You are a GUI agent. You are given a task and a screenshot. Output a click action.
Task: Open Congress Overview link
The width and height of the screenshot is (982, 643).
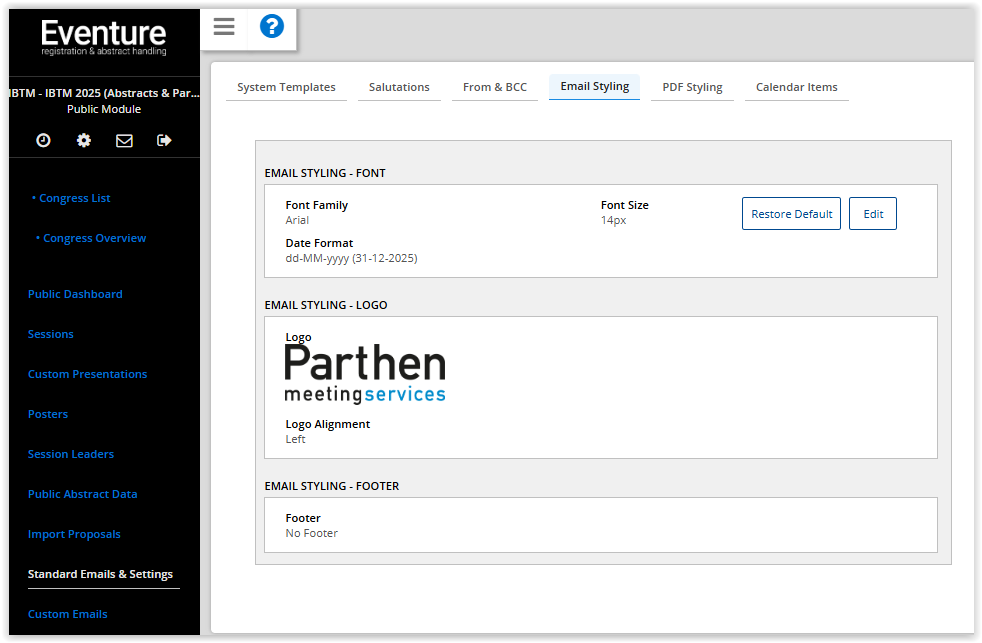click(95, 238)
